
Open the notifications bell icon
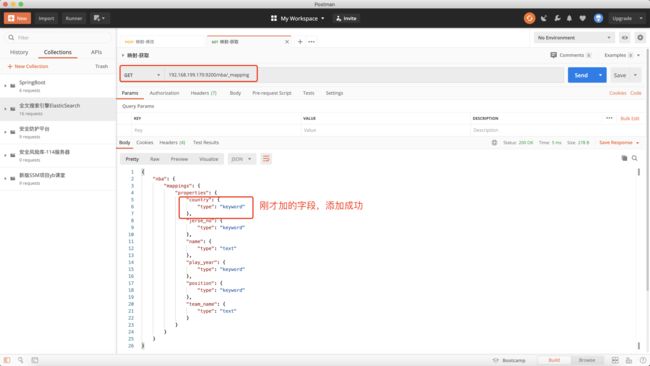(569, 18)
